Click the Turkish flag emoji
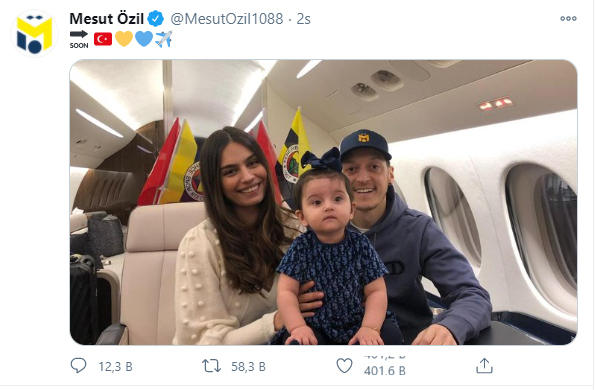 103,39
